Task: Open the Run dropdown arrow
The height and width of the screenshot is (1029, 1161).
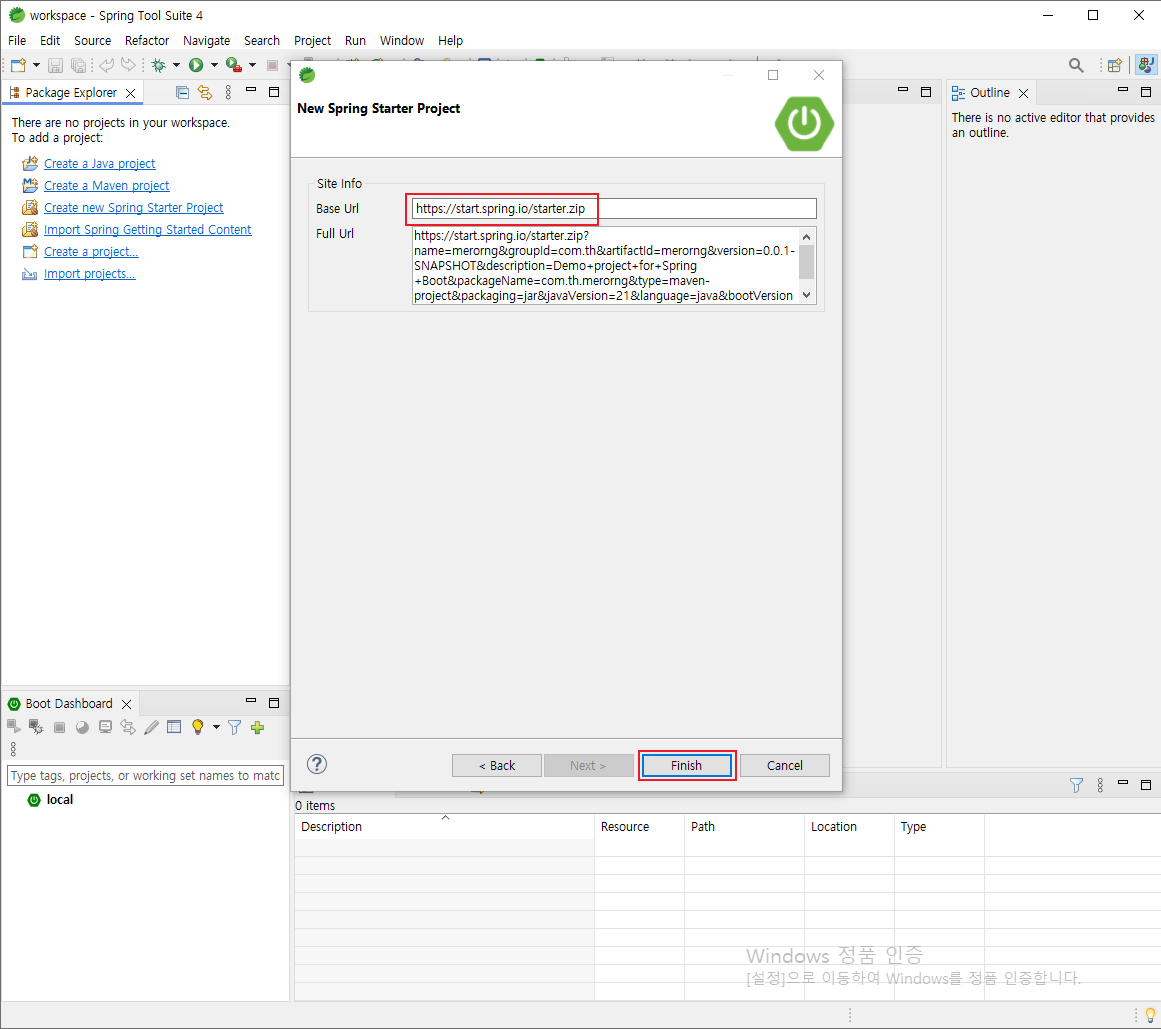Action: (x=215, y=65)
